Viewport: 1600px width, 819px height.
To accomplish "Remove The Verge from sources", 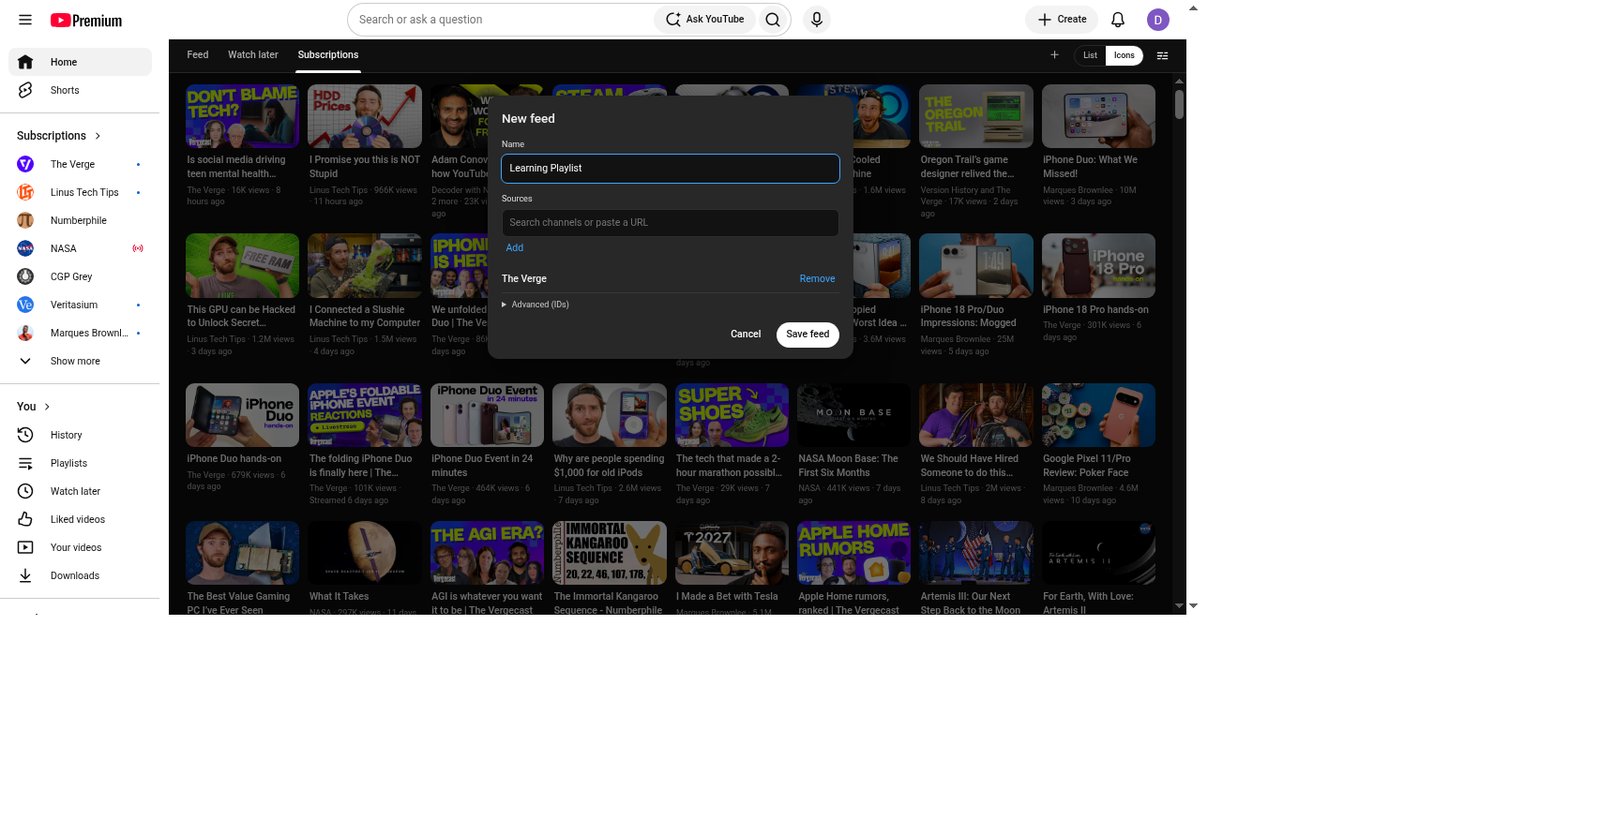I will pyautogui.click(x=817, y=279).
